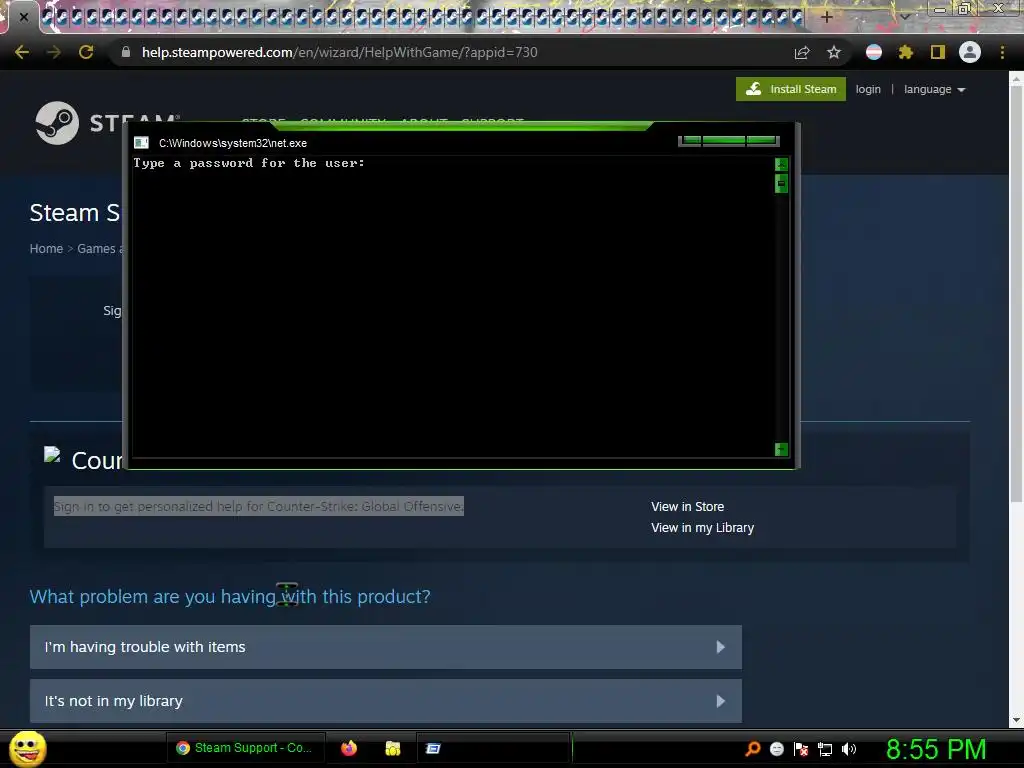Click the page scrollbar down arrow
The width and height of the screenshot is (1024, 768).
(1016, 720)
